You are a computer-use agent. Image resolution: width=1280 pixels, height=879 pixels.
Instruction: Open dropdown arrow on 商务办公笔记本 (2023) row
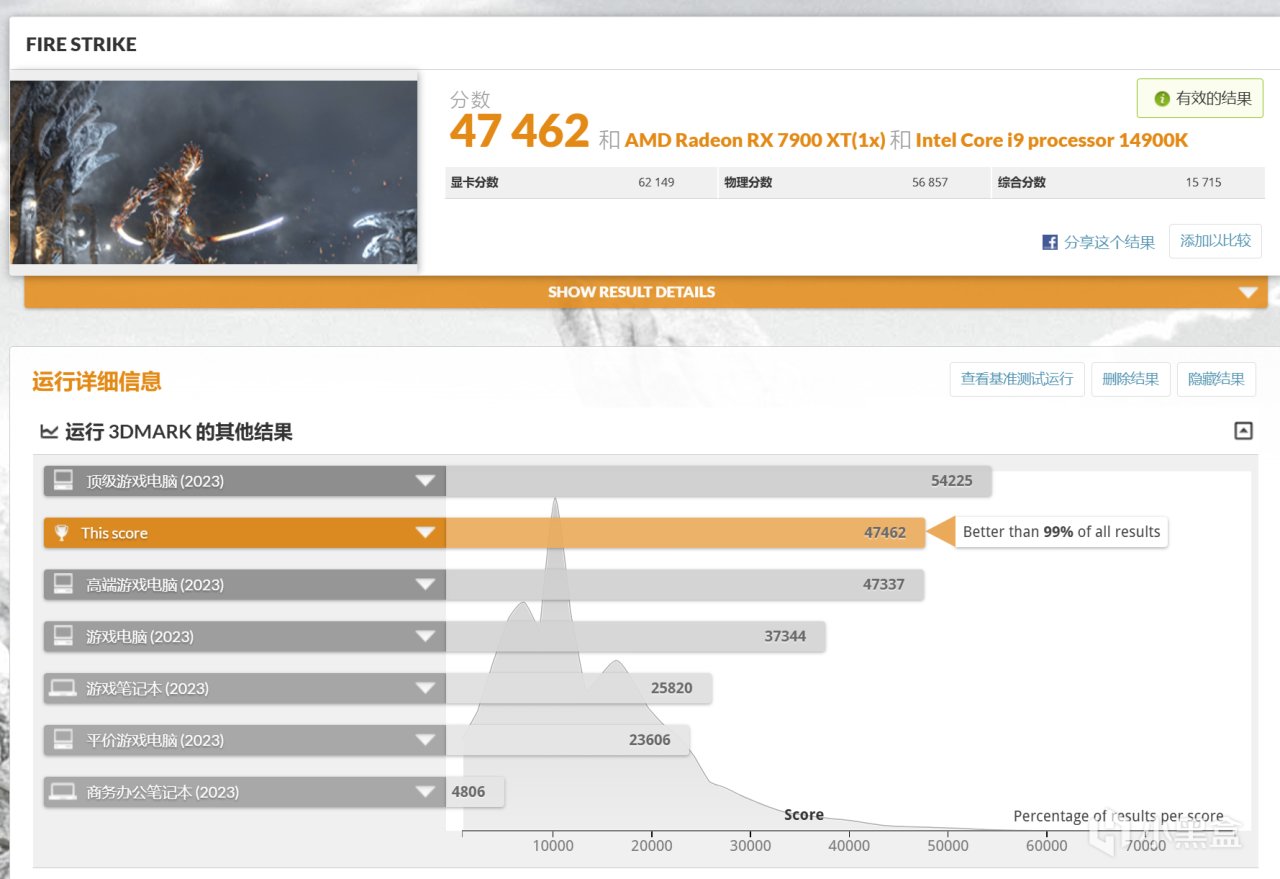tap(426, 793)
